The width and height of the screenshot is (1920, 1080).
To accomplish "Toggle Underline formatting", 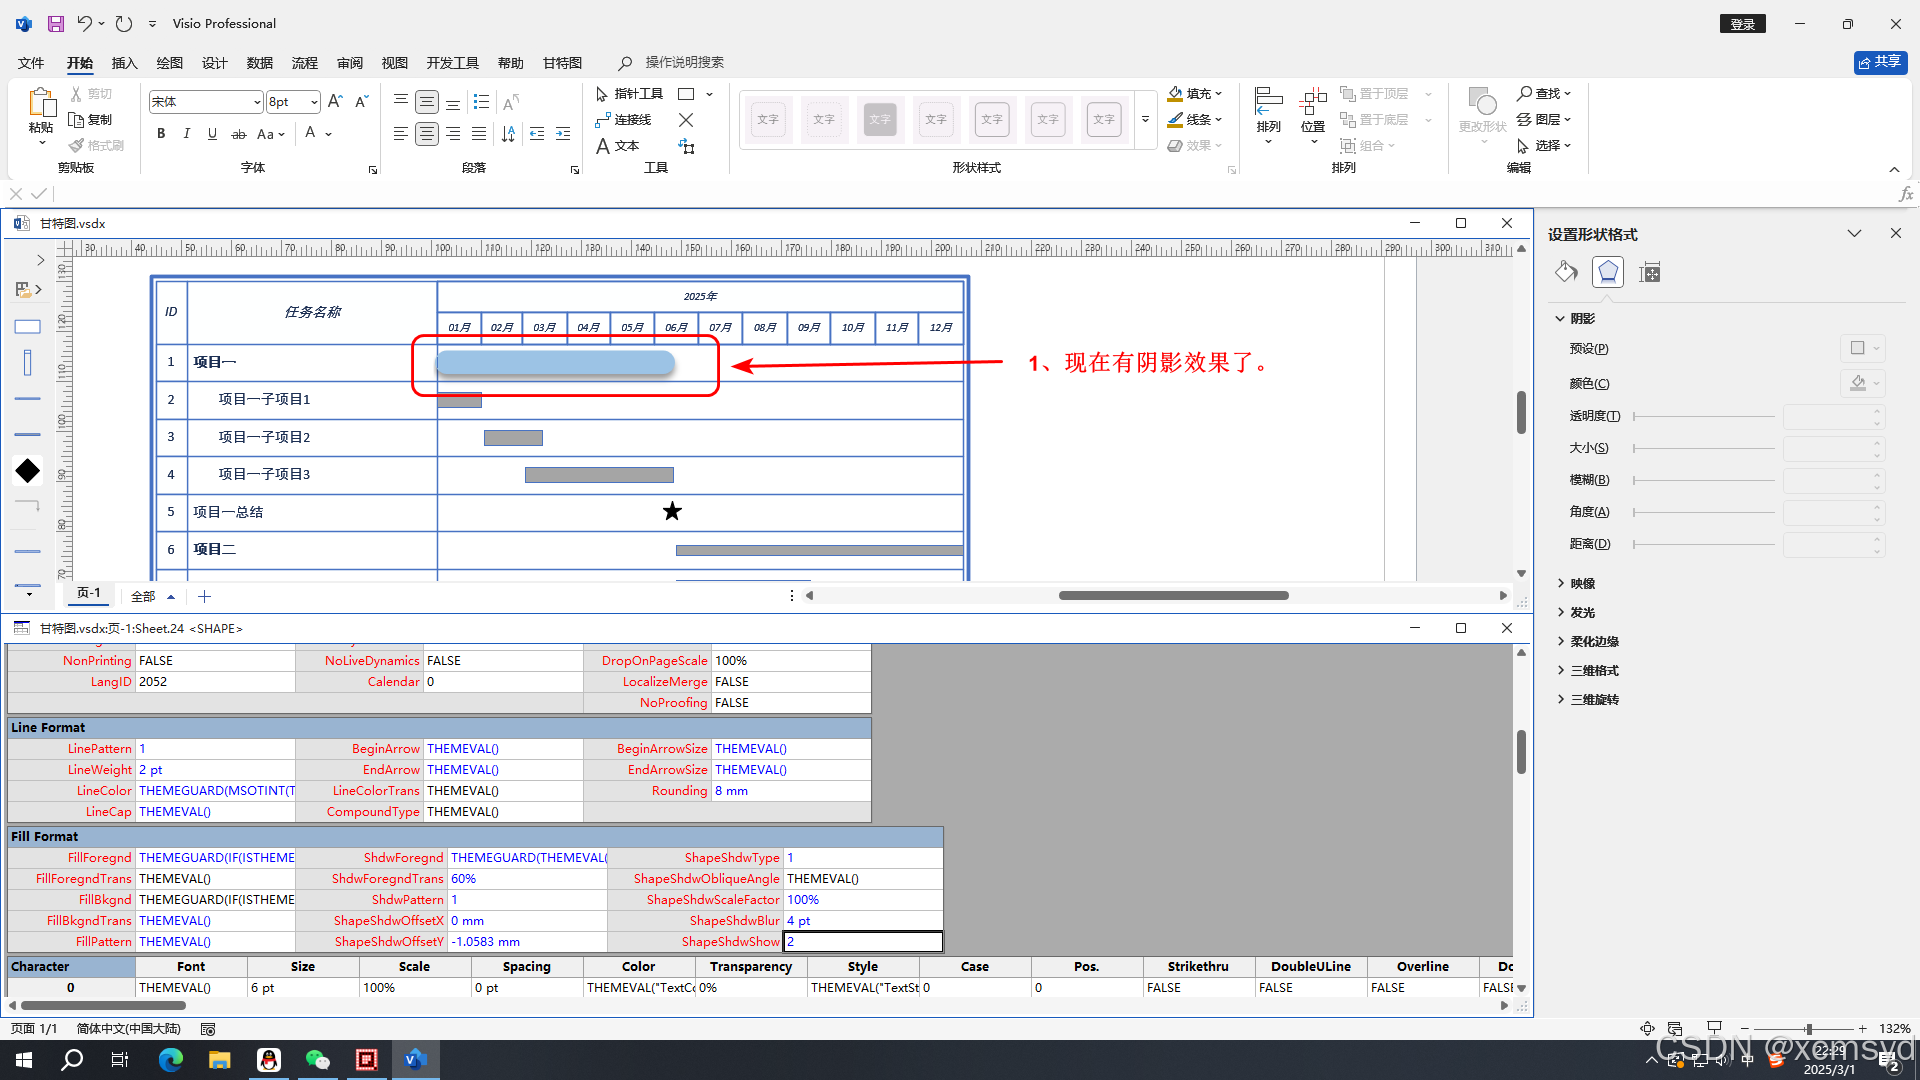I will 212,134.
